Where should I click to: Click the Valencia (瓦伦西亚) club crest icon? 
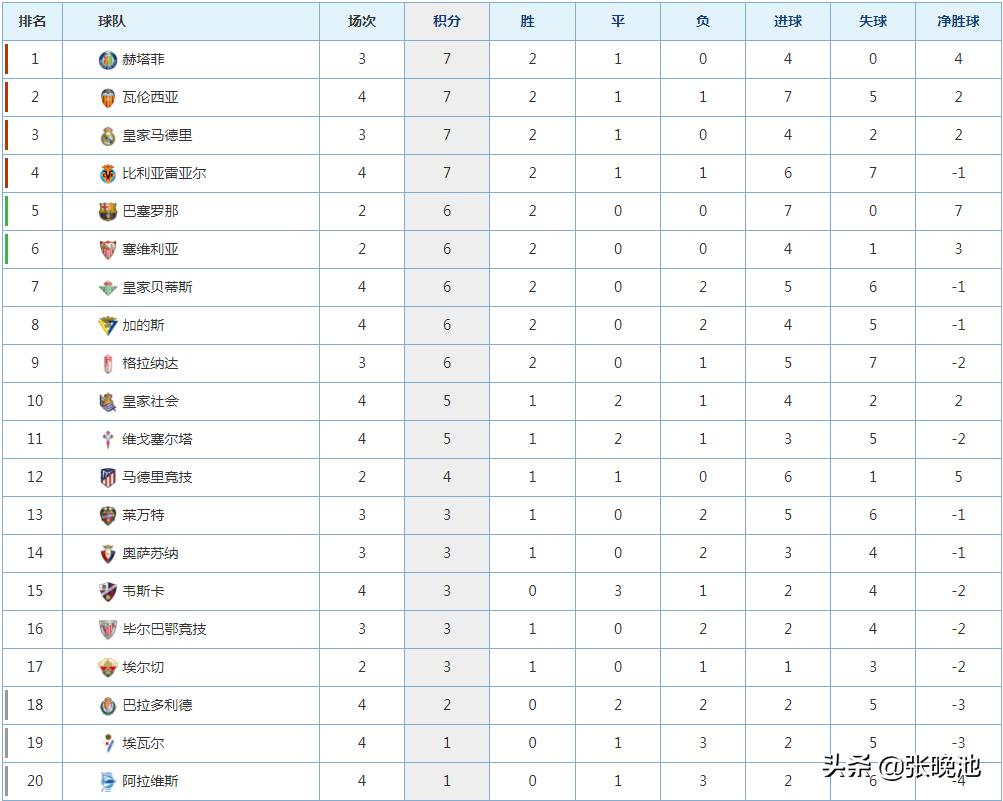point(108,98)
